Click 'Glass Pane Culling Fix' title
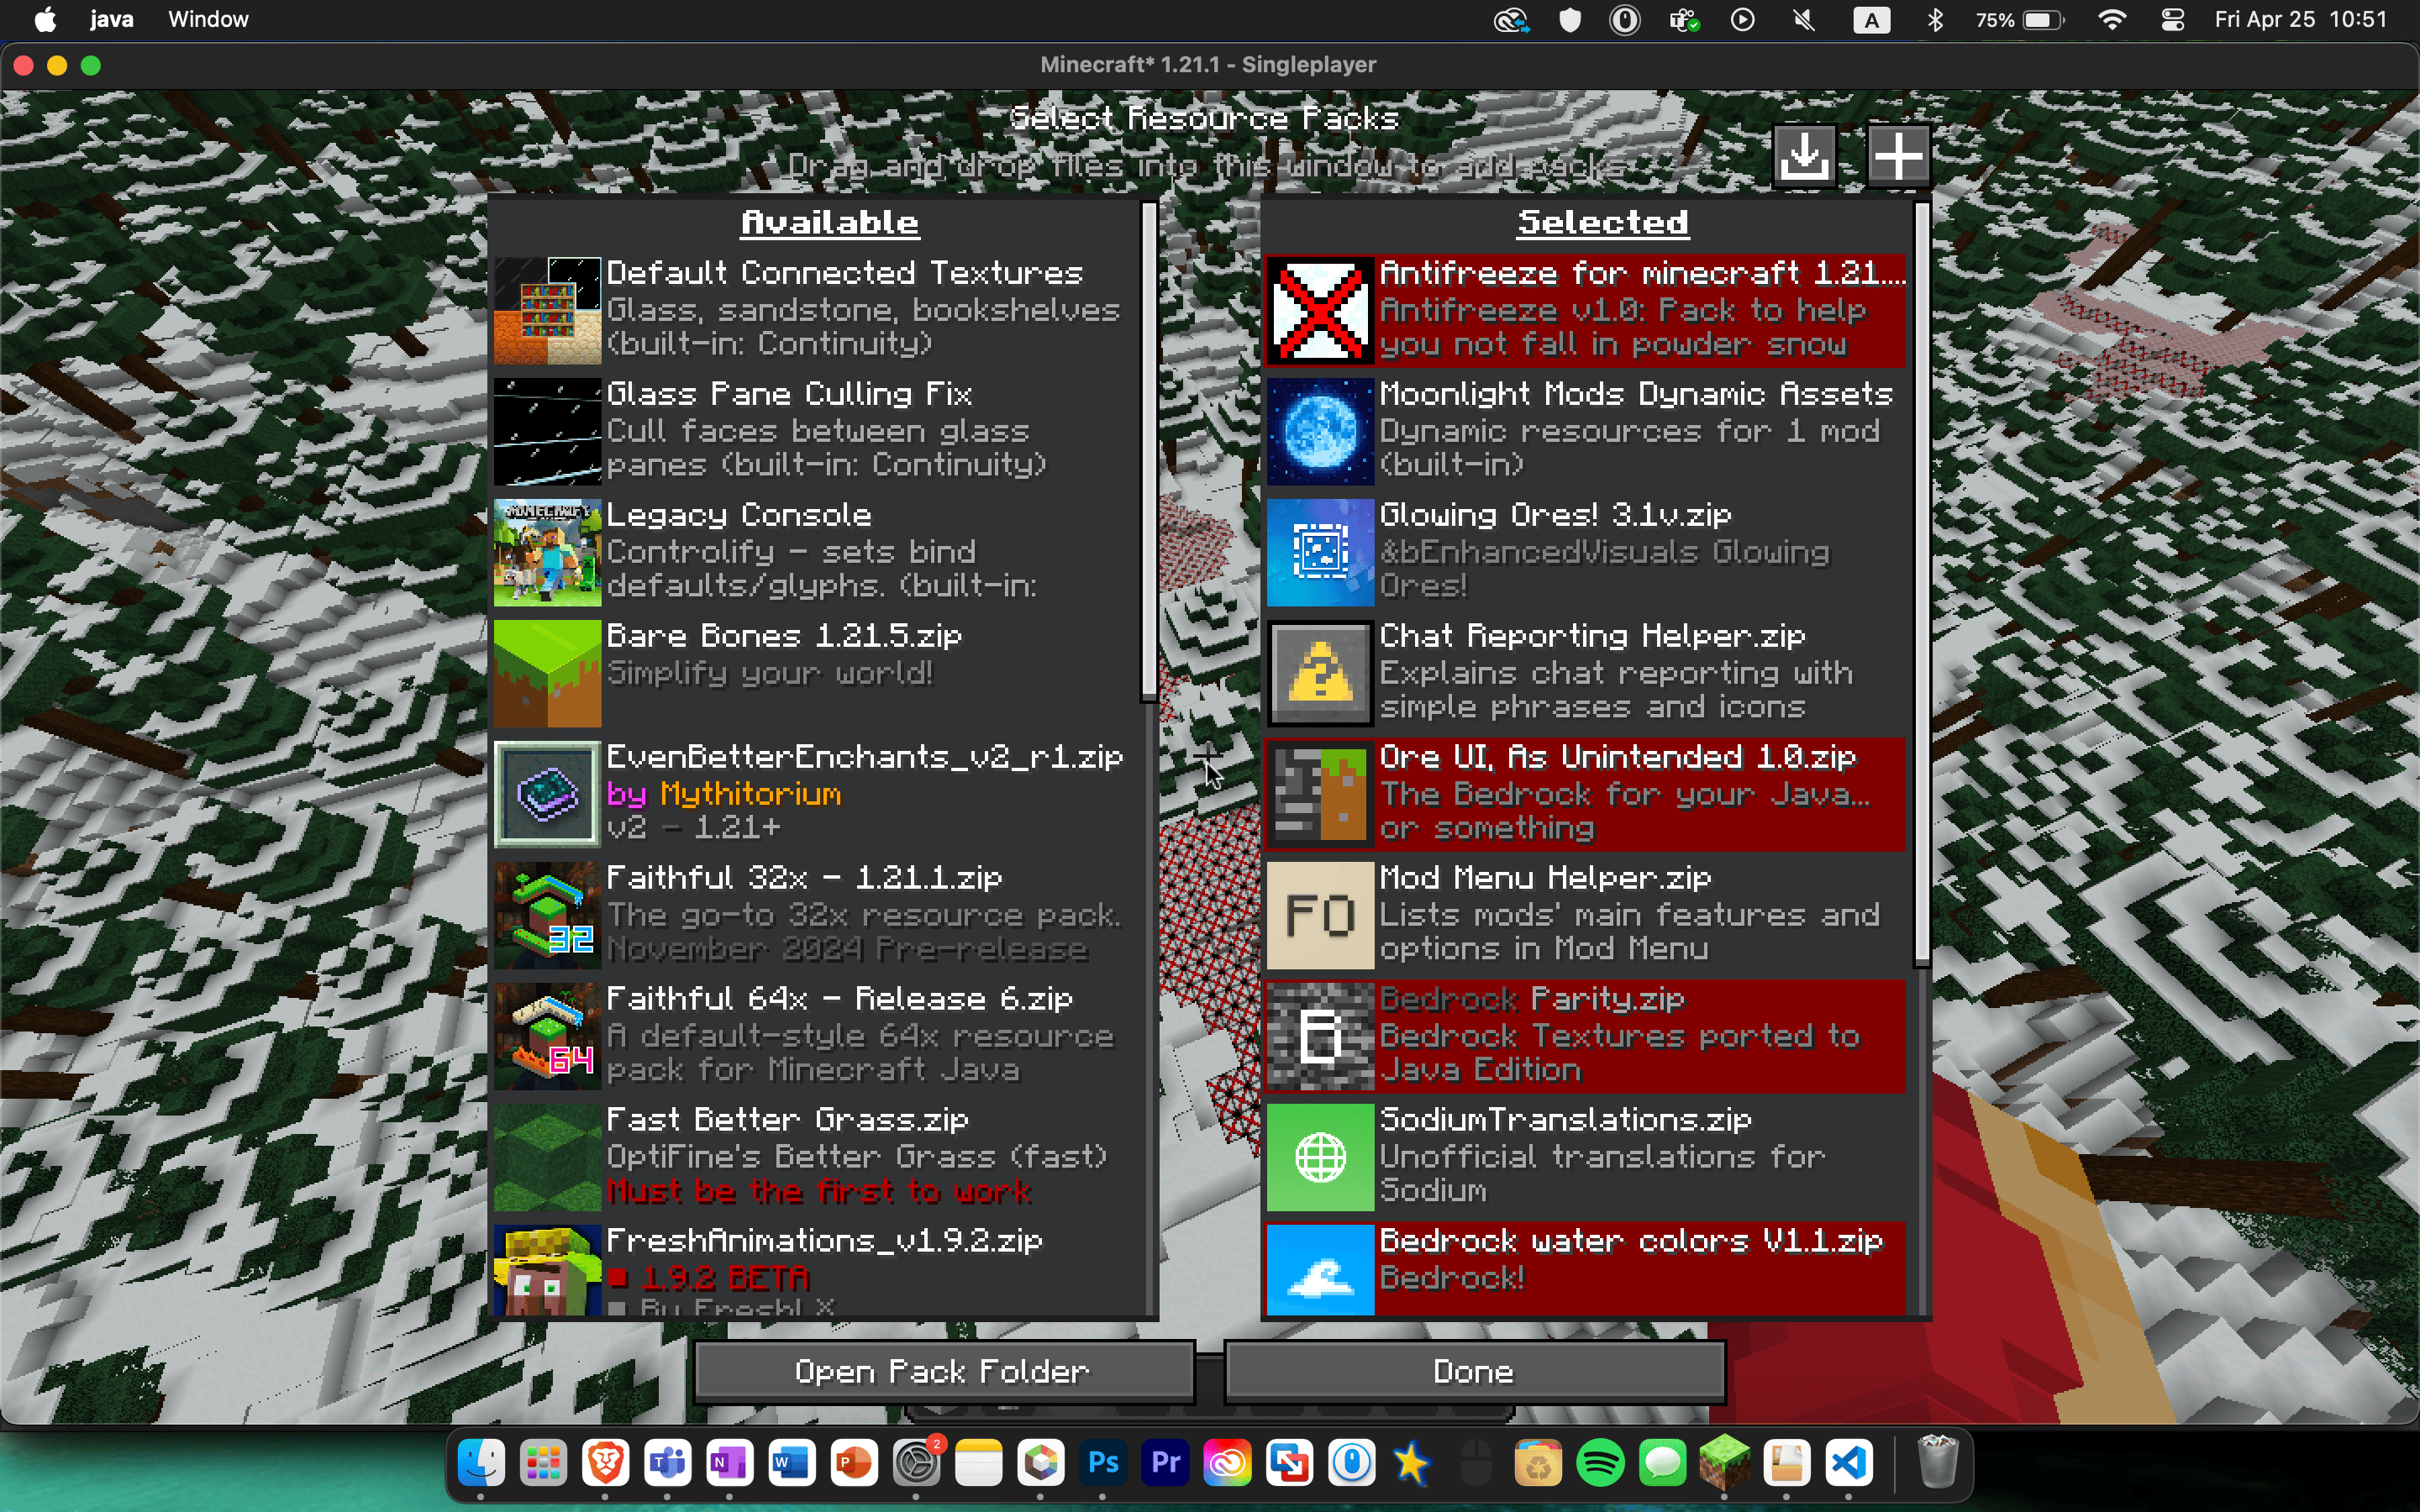 click(789, 394)
